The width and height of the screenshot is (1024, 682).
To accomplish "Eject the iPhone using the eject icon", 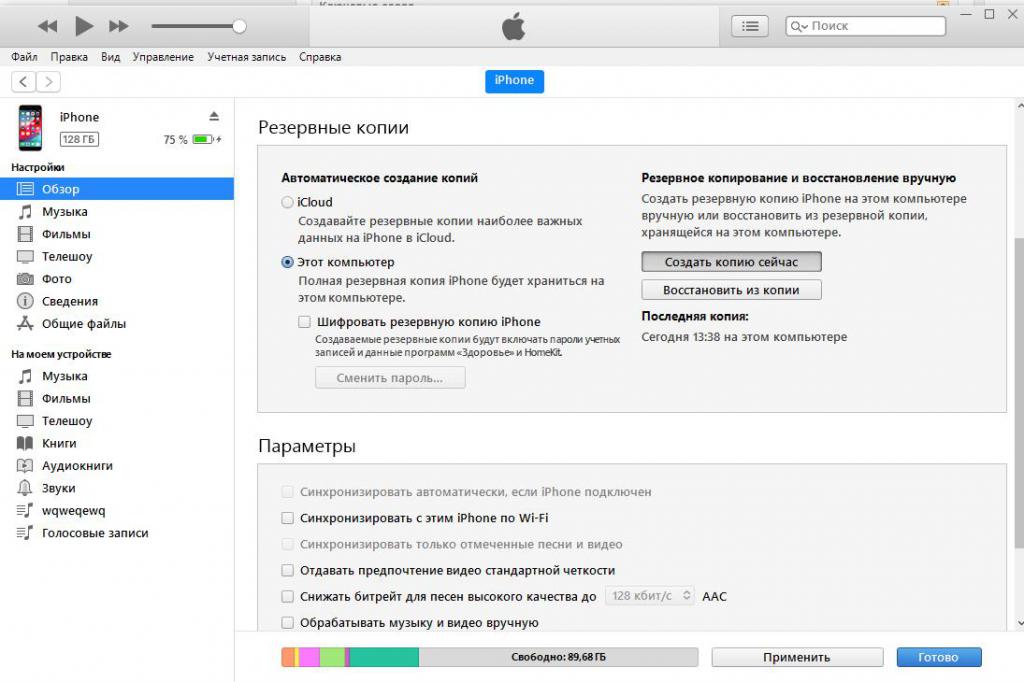I will [214, 116].
